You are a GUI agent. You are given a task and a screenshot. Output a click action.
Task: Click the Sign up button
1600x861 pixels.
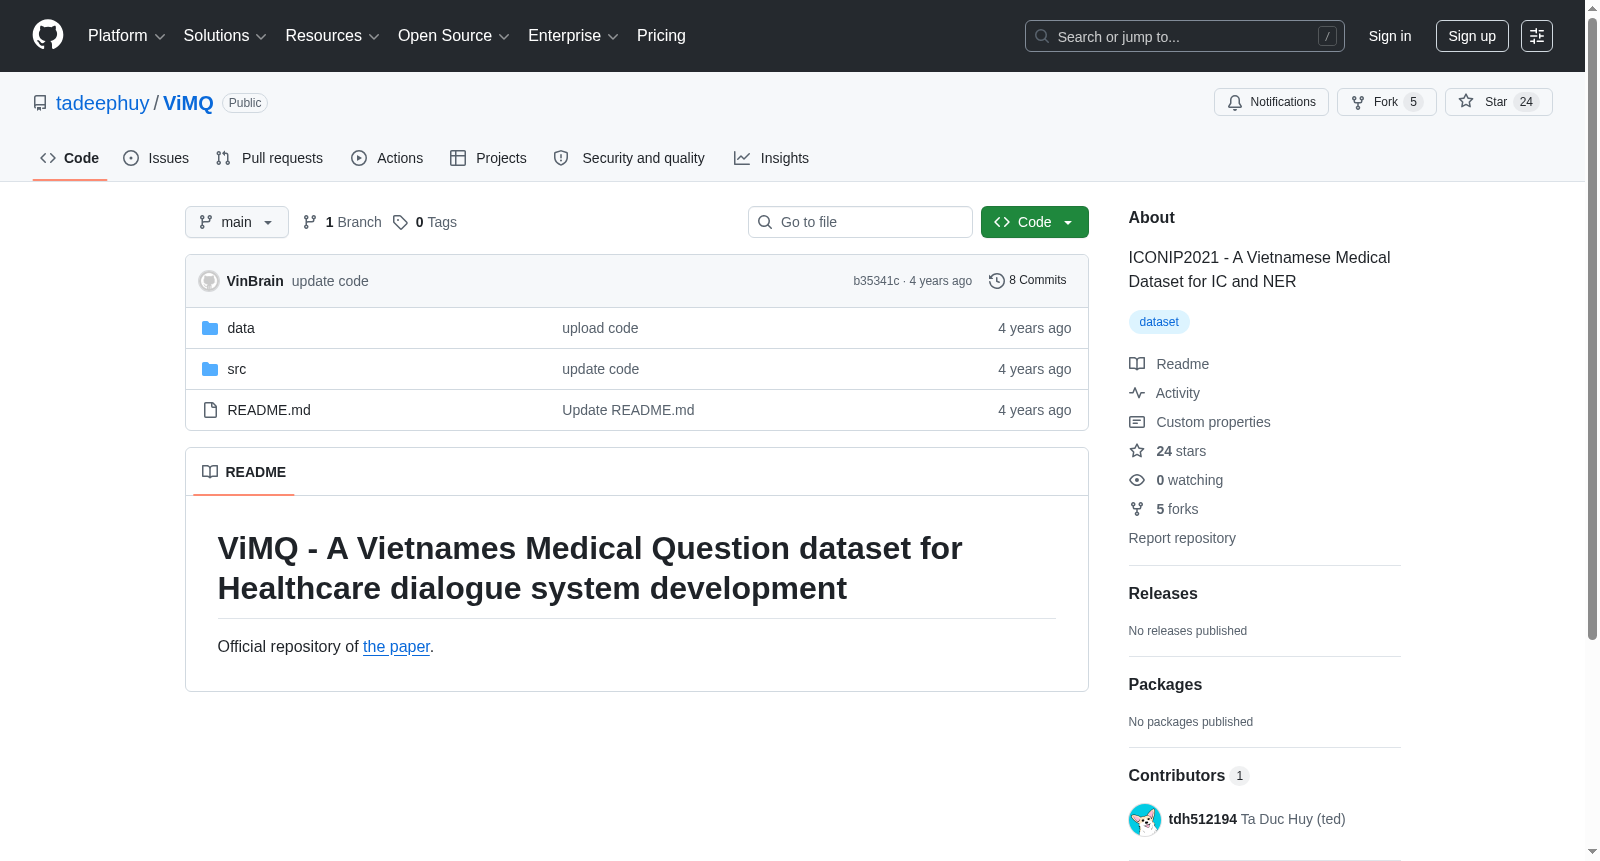tap(1472, 36)
